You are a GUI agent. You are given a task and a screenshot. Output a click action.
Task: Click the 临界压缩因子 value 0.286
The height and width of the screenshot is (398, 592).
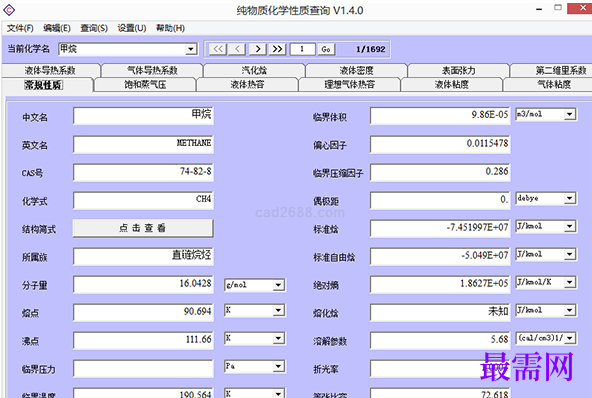(440, 172)
